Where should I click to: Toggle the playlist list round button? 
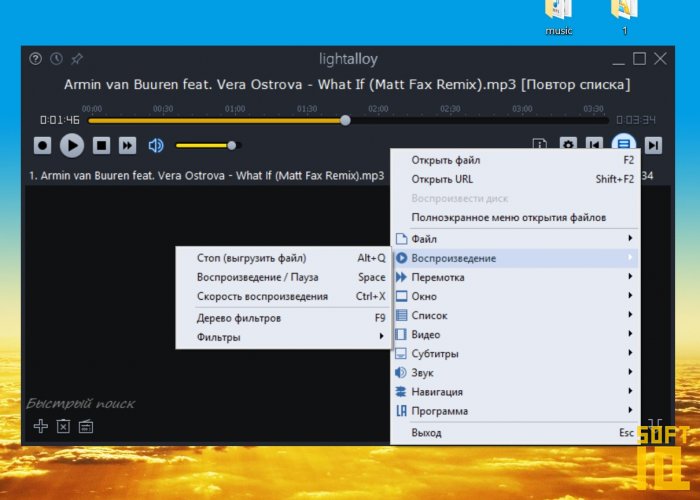(x=624, y=142)
